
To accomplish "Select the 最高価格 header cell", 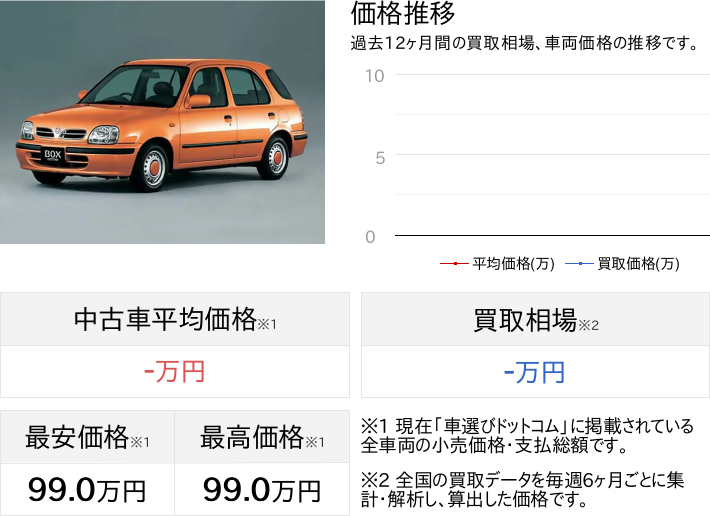I will point(262,437).
